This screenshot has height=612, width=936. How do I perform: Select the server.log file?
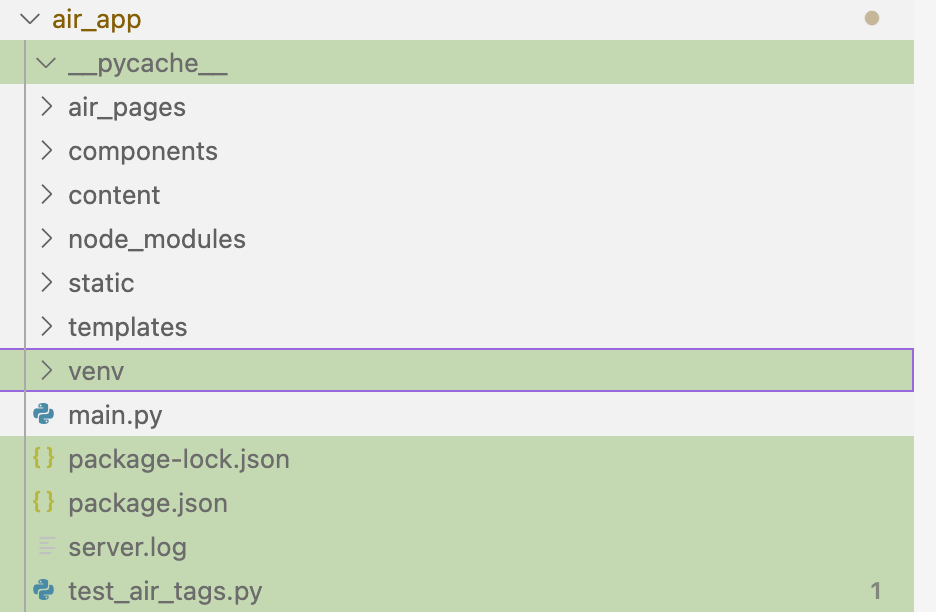[127, 547]
